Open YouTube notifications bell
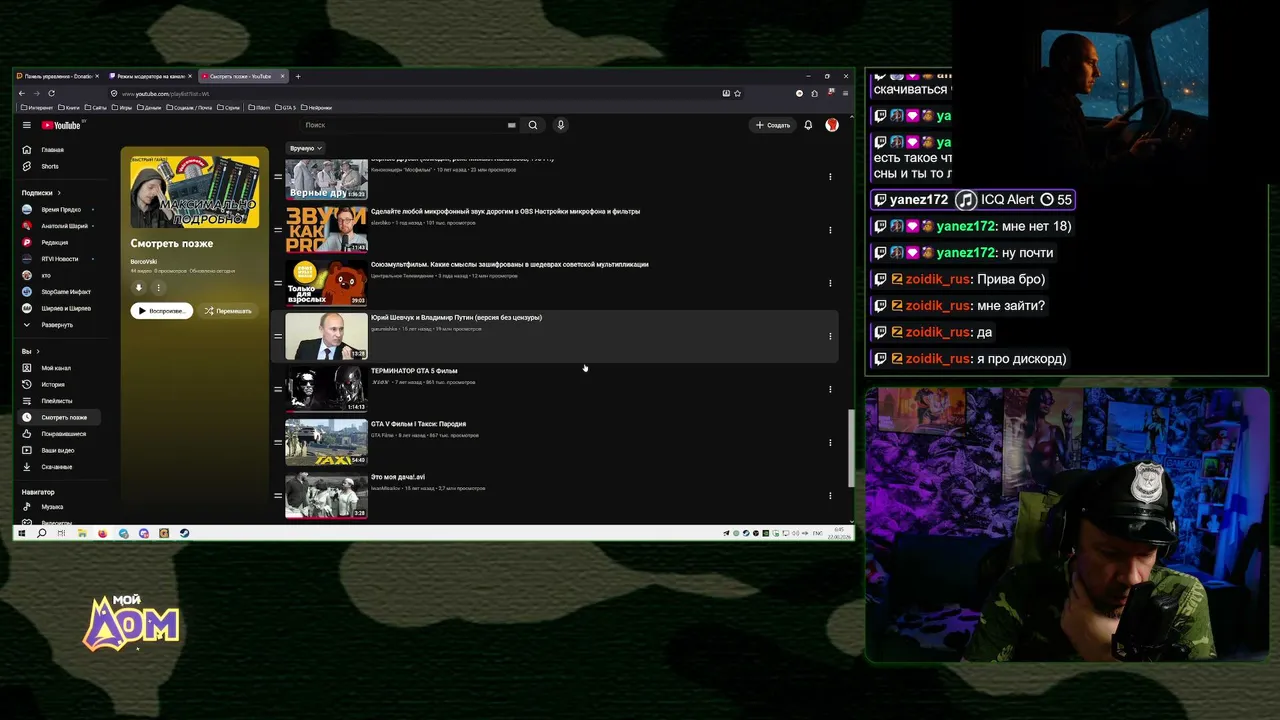This screenshot has height=720, width=1280. click(x=808, y=125)
